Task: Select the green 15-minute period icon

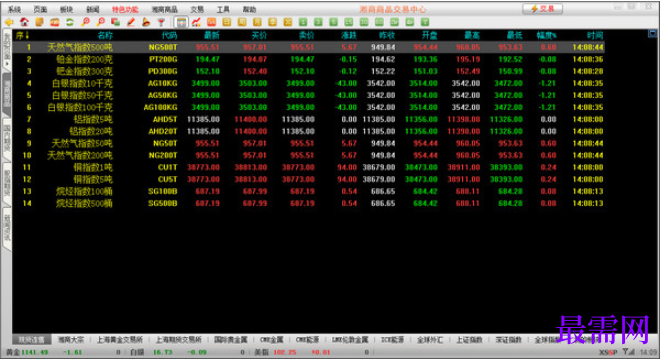Action: tap(348, 22)
